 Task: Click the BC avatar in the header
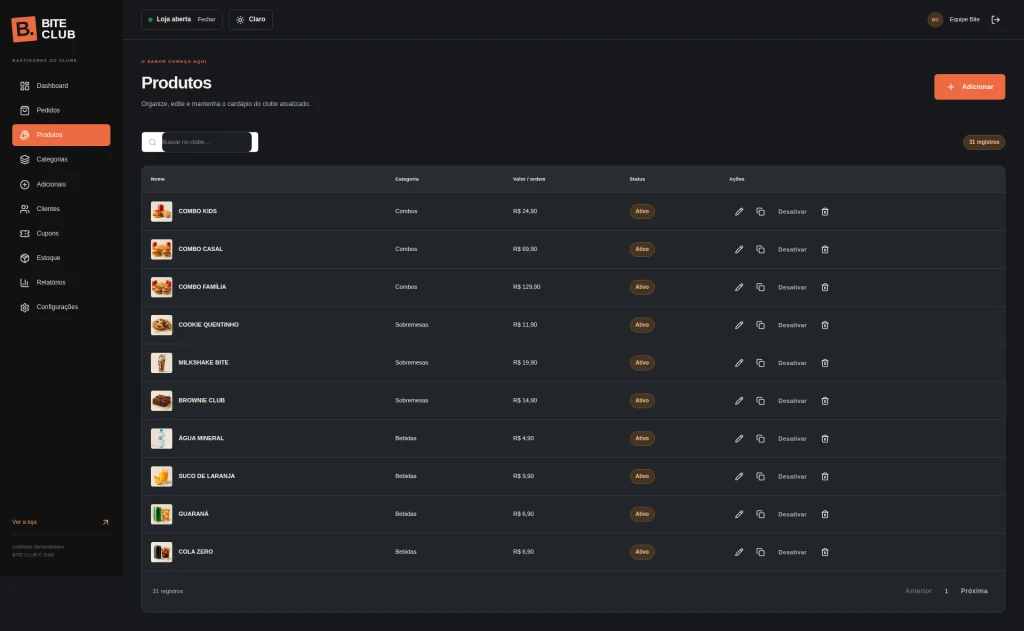[x=935, y=20]
